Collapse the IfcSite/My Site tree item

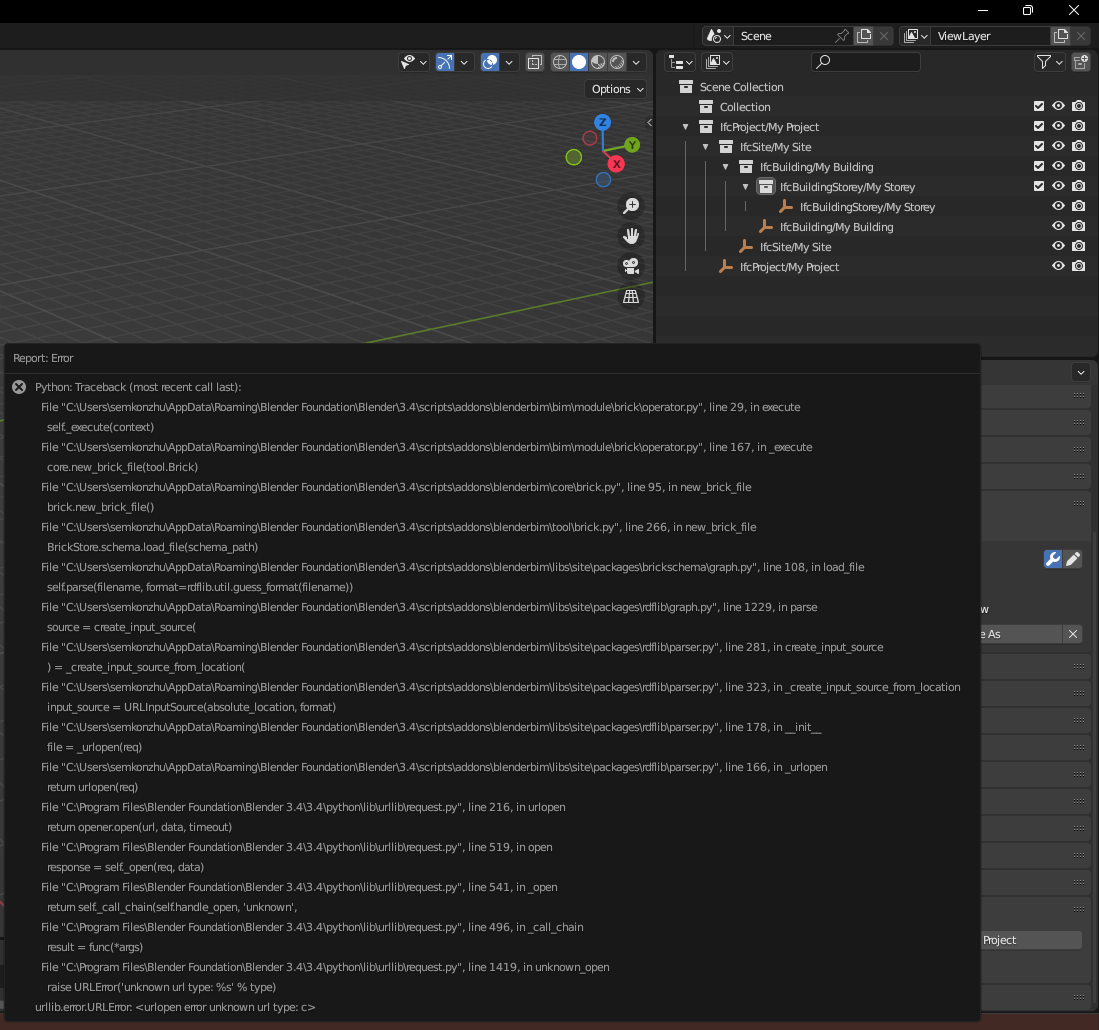click(705, 146)
